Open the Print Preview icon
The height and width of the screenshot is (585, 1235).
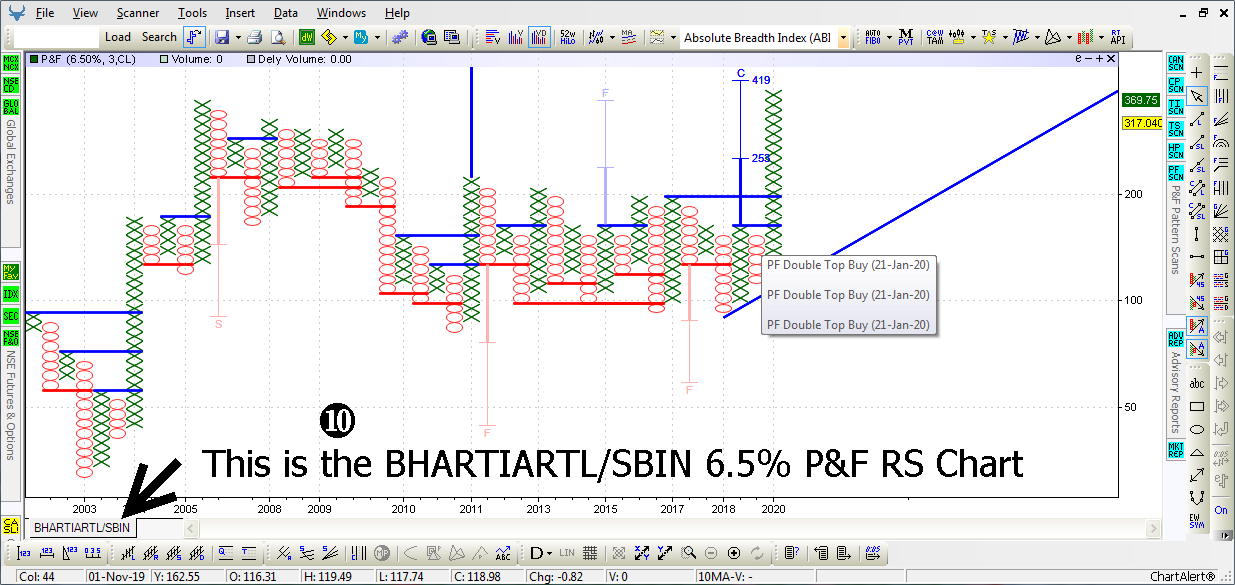click(x=277, y=37)
